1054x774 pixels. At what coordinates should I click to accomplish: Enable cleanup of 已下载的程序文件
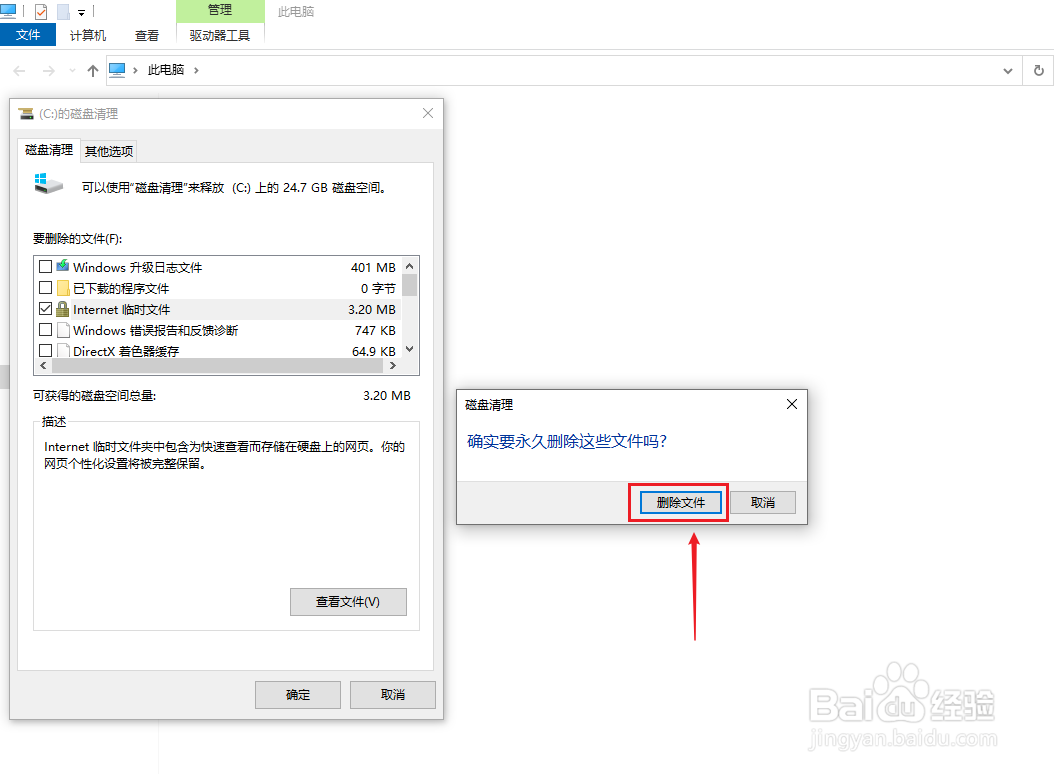(x=45, y=288)
